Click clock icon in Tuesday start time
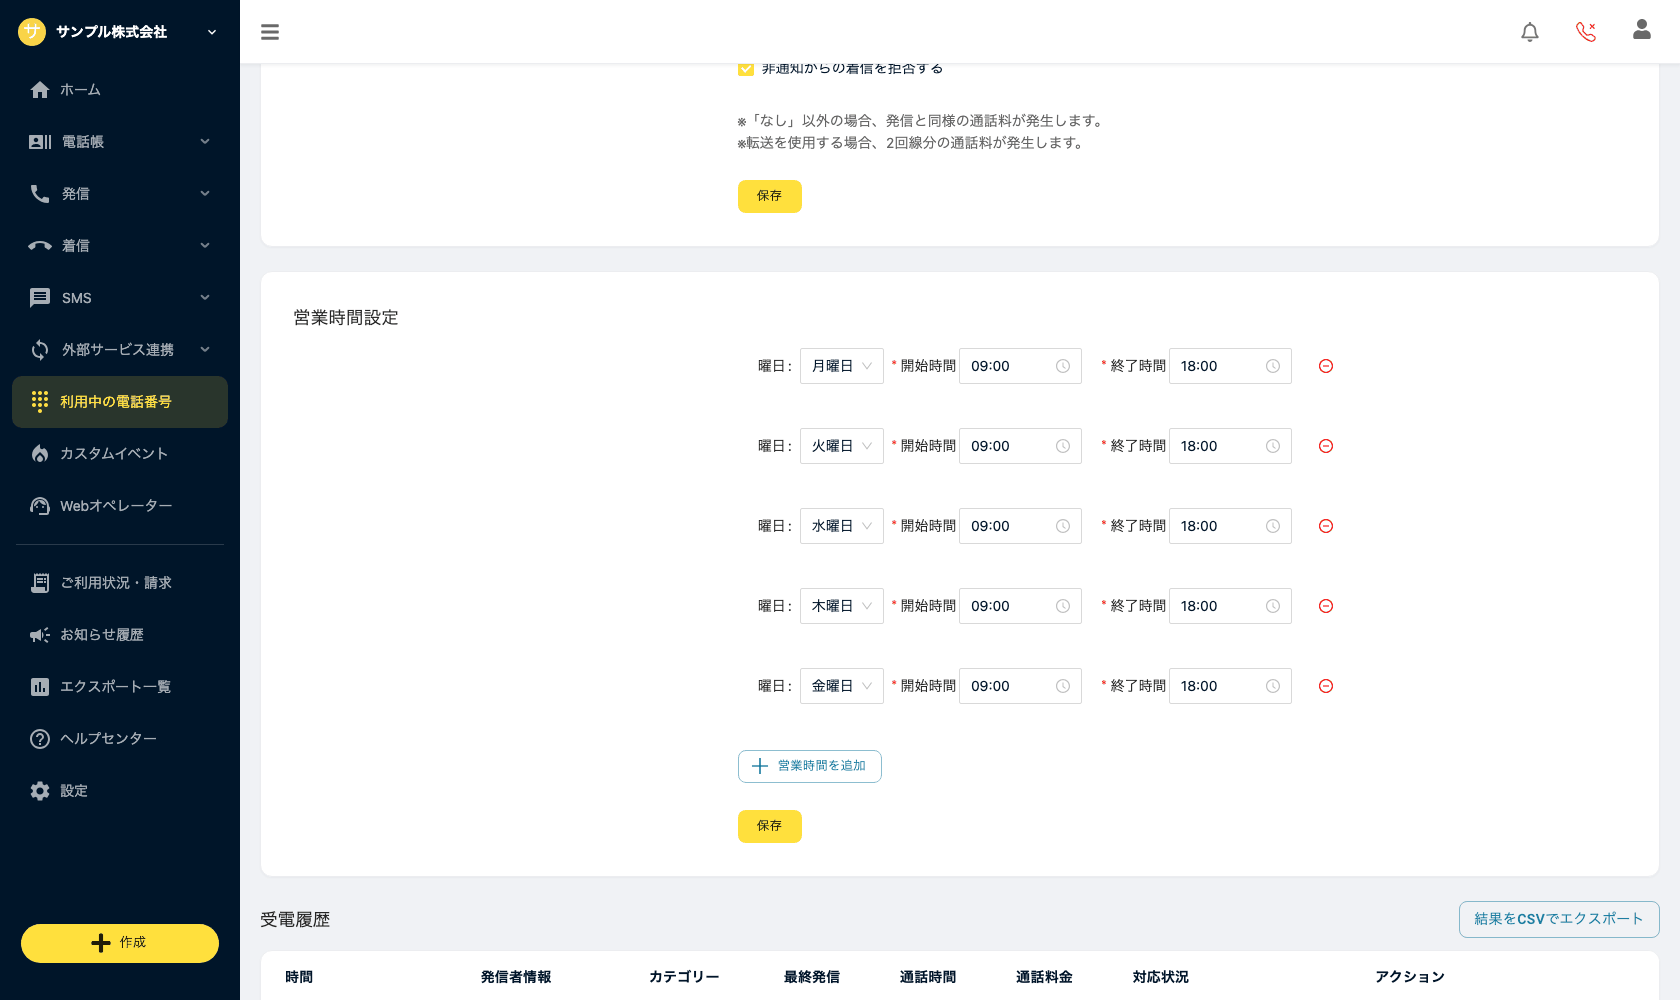Screen dimensions: 1680x1000 (x=1063, y=446)
